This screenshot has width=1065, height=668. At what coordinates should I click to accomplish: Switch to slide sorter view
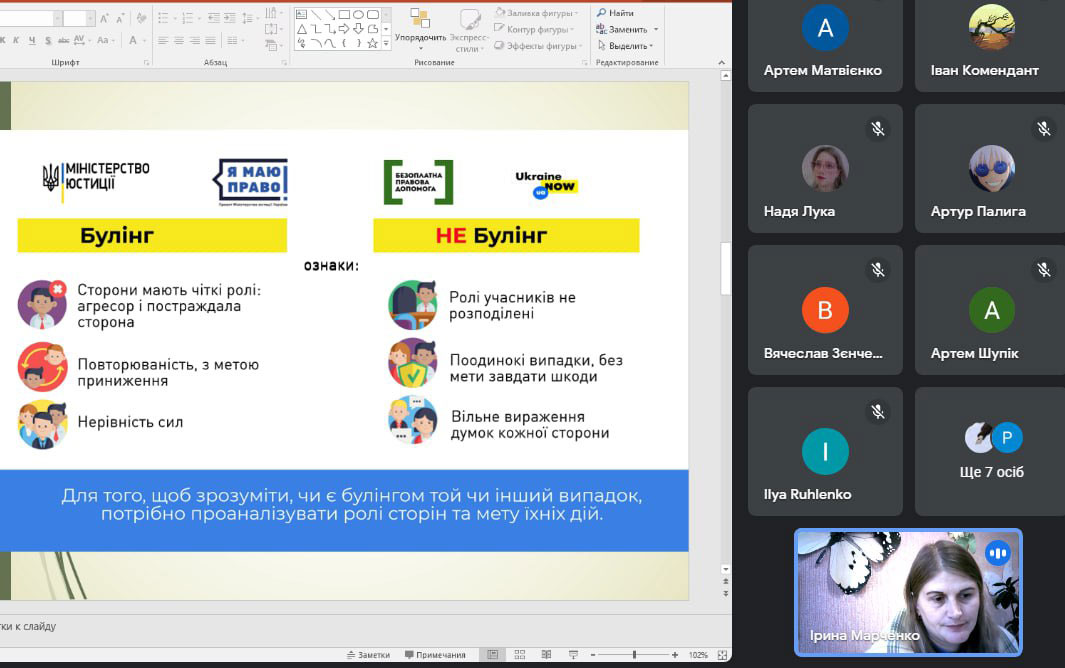pos(520,654)
